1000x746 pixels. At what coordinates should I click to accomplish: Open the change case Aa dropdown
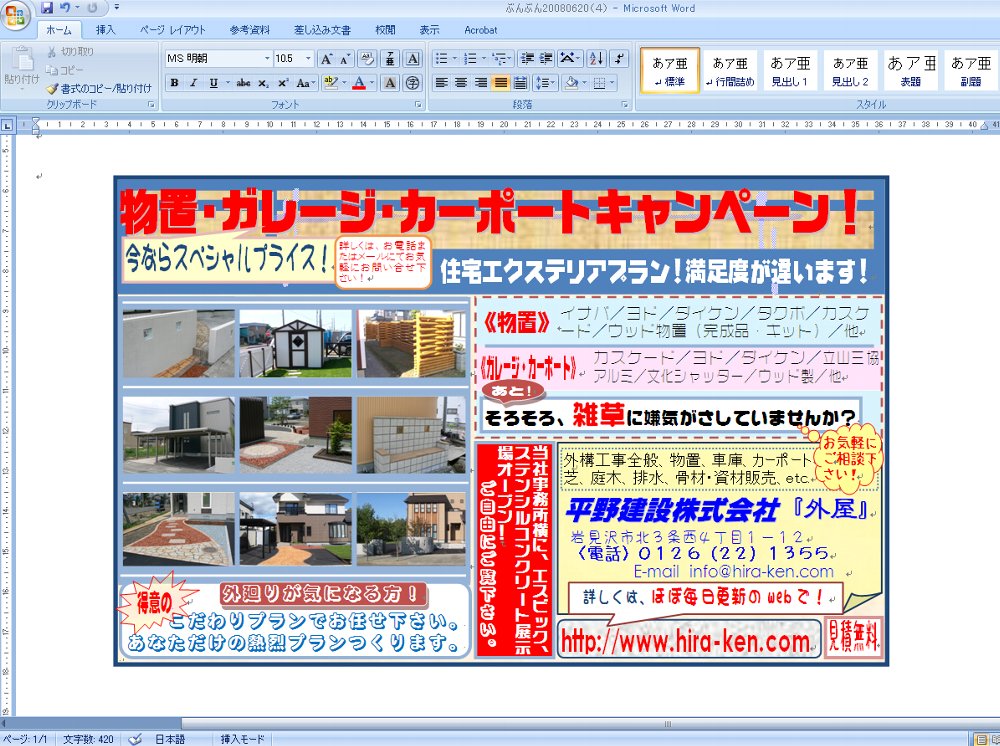(x=305, y=83)
